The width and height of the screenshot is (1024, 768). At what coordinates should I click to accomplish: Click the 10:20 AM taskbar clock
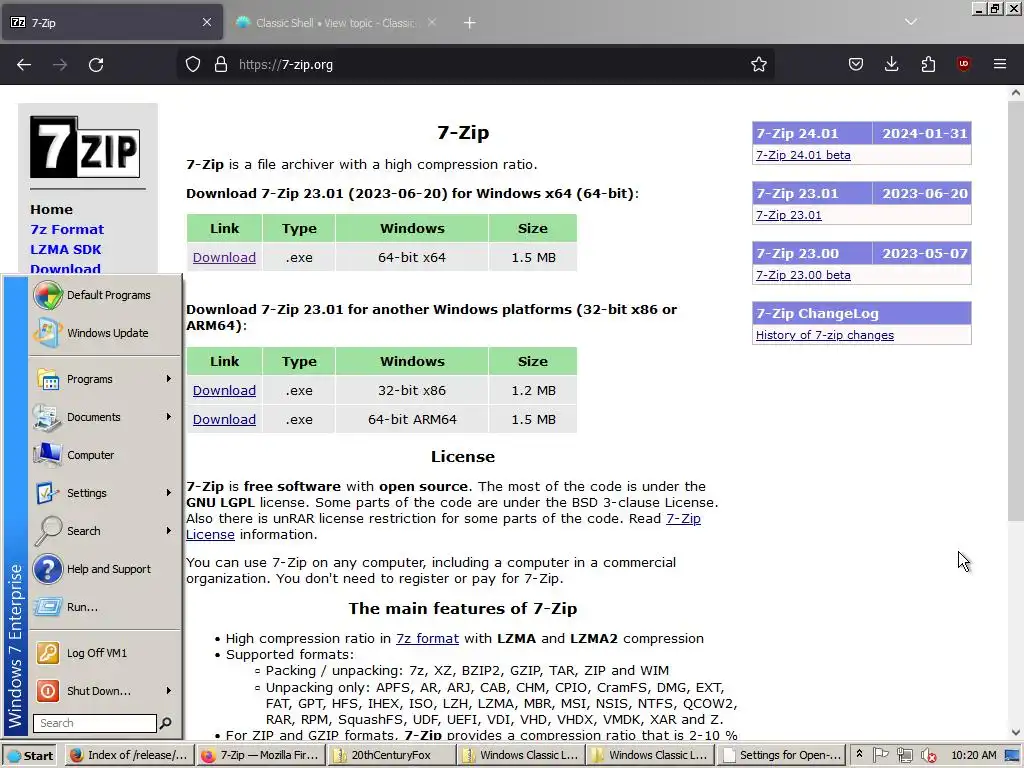pos(974,756)
